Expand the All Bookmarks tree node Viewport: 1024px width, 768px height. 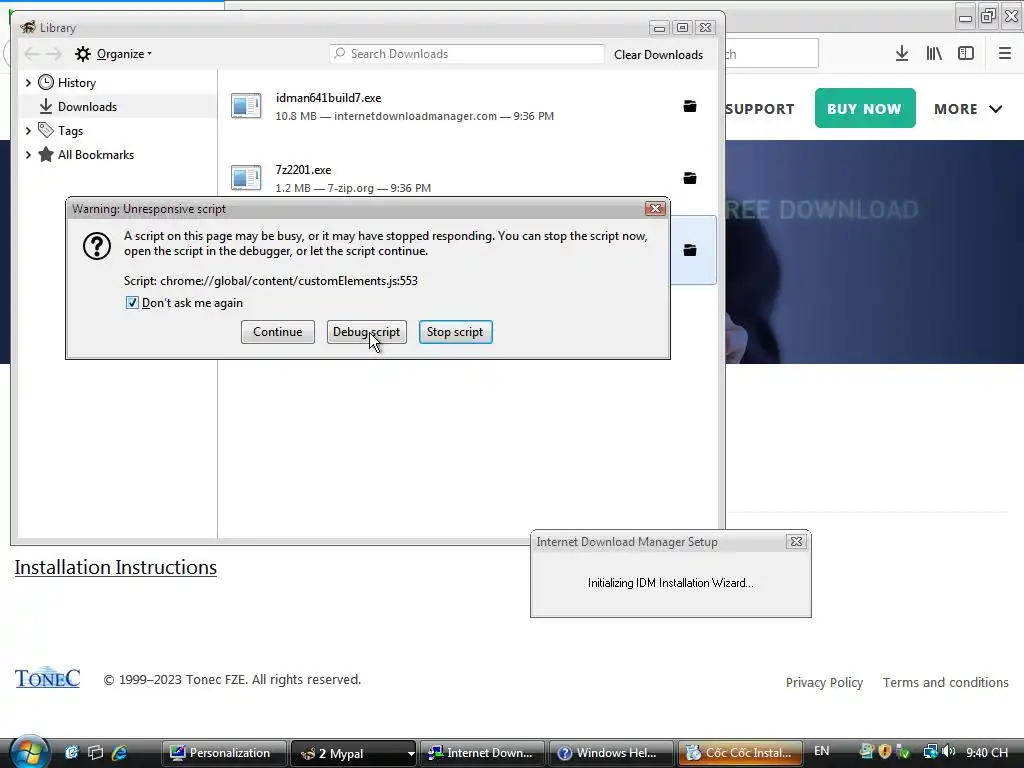pyautogui.click(x=28, y=155)
